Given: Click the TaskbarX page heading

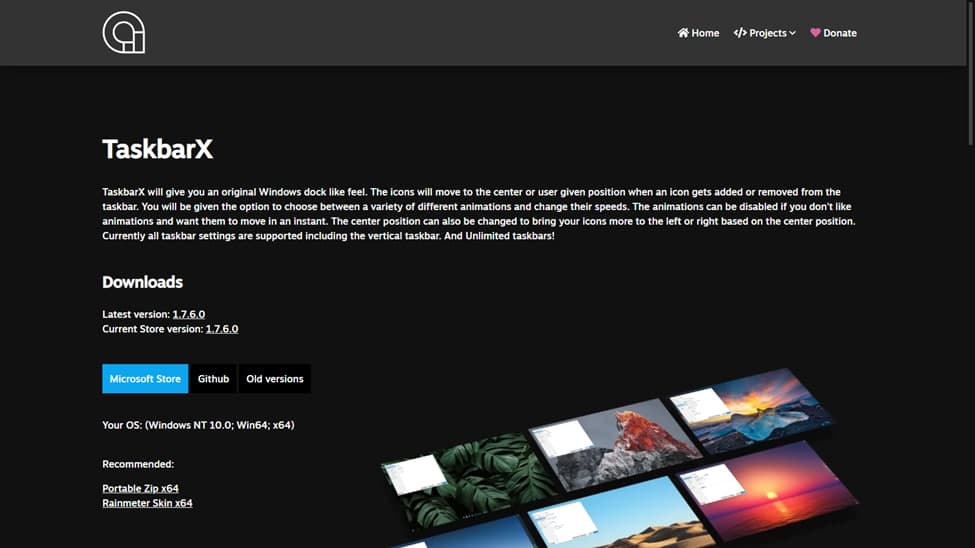Looking at the screenshot, I should (x=157, y=149).
